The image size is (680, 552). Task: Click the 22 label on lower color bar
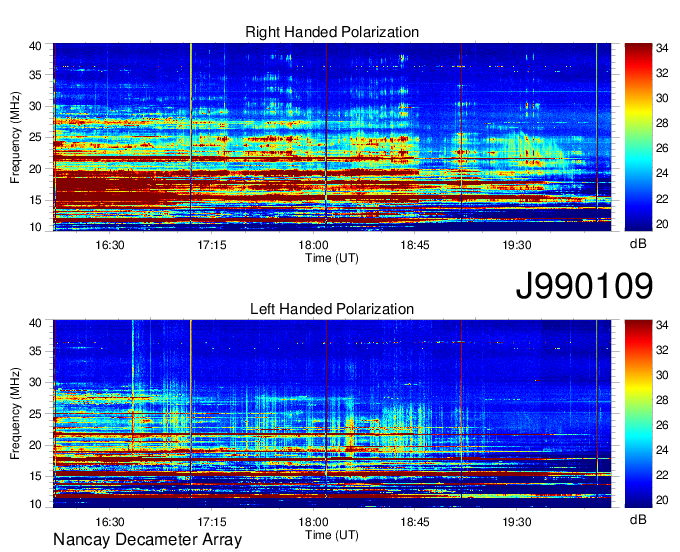[x=662, y=476]
